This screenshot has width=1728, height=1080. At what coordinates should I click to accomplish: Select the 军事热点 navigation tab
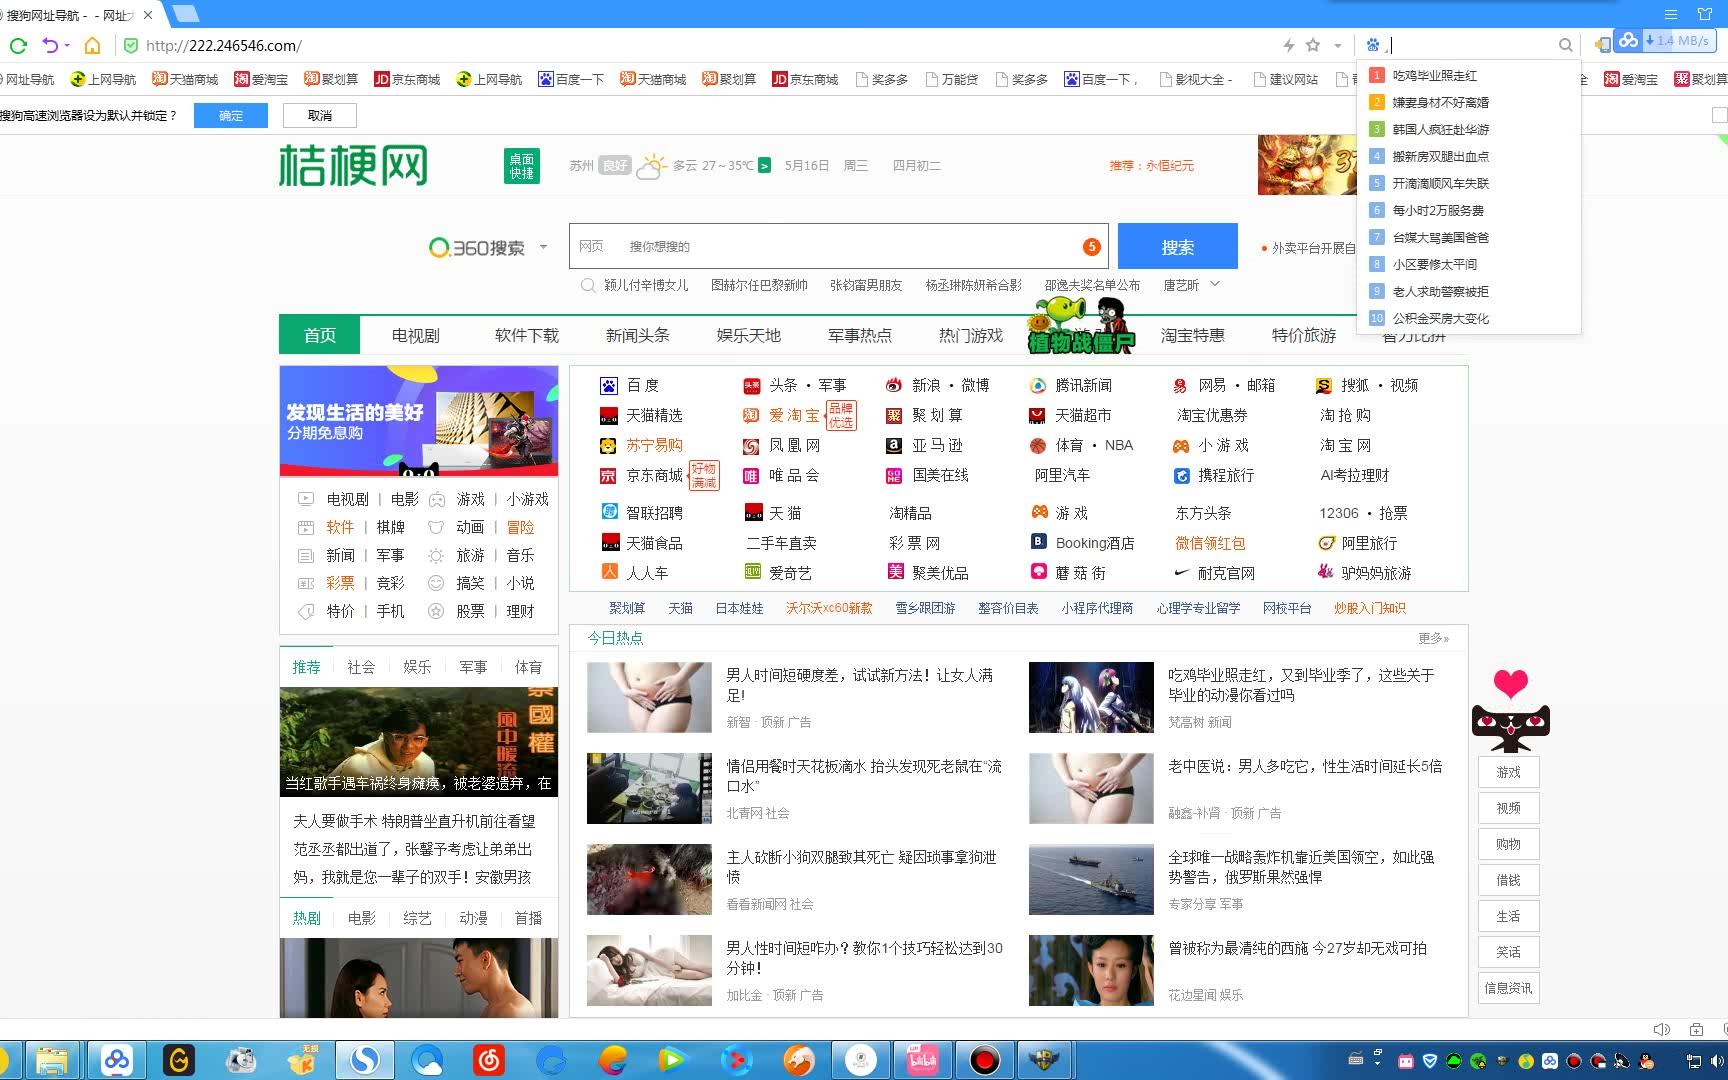tap(860, 335)
